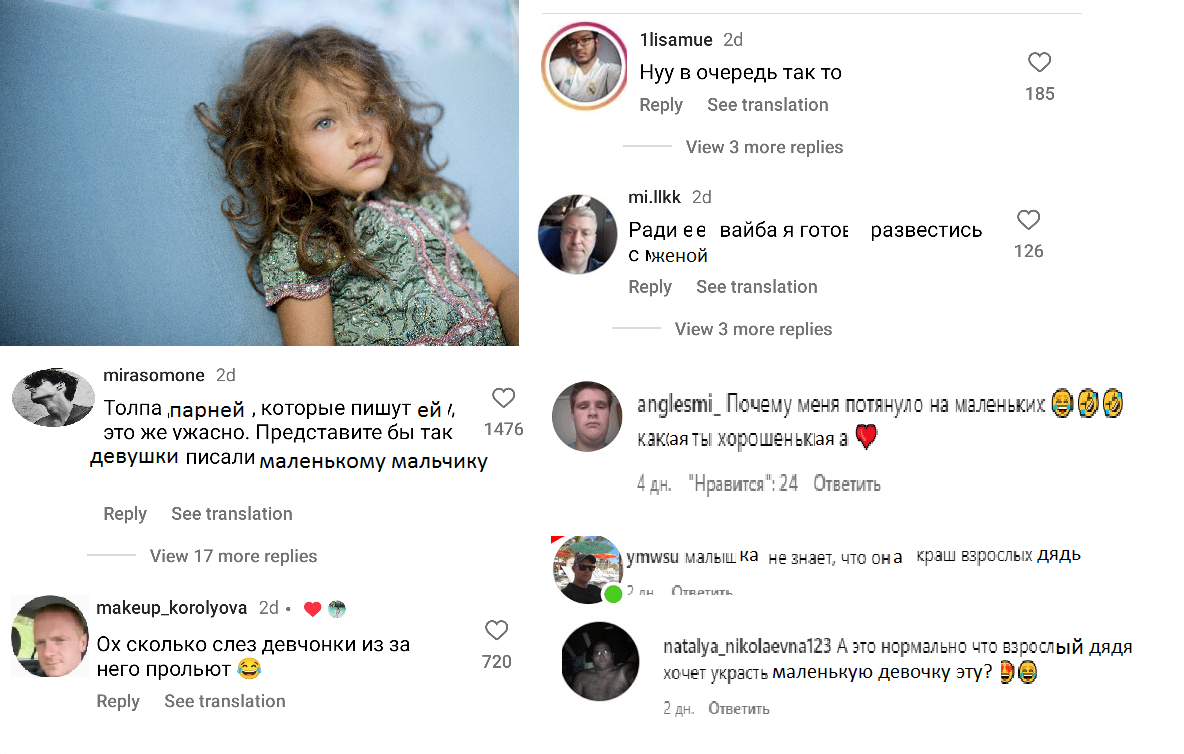Image resolution: width=1184 pixels, height=754 pixels.
Task: Open natalya_nikolaevna123's profile avatar
Action: [600, 661]
